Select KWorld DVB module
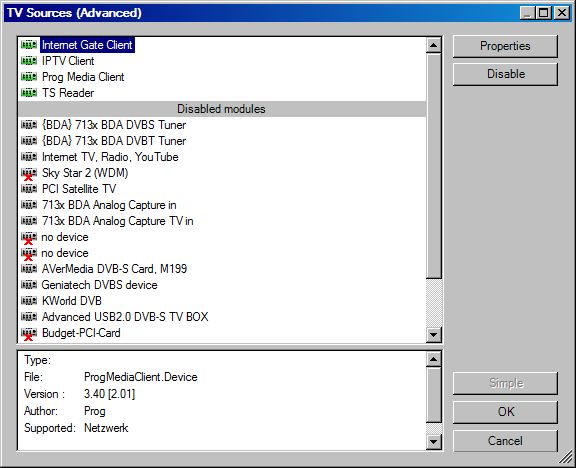This screenshot has height=468, width=576. click(72, 301)
